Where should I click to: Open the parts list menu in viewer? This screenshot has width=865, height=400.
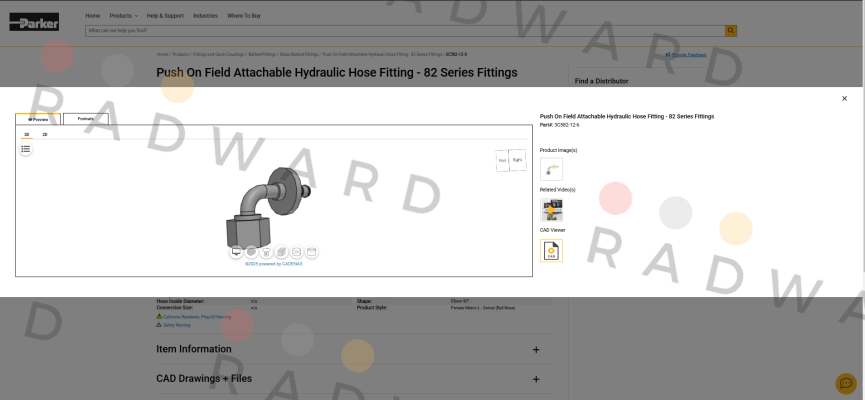click(25, 149)
